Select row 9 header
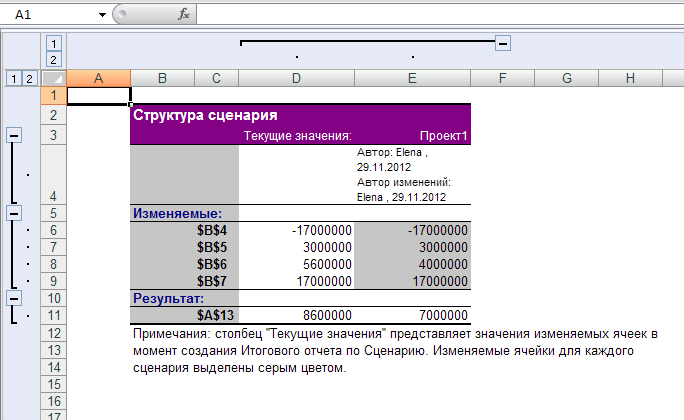 pyautogui.click(x=54, y=281)
